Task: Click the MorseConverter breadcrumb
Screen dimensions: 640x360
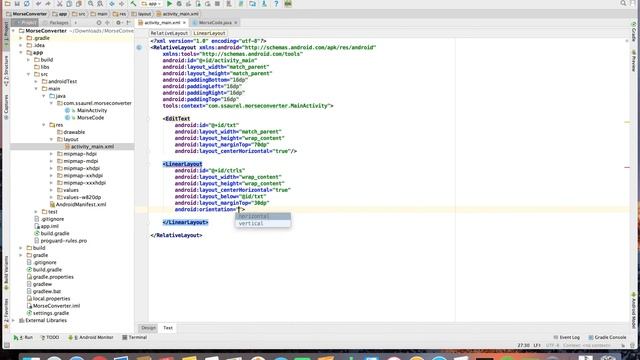Action: point(27,14)
